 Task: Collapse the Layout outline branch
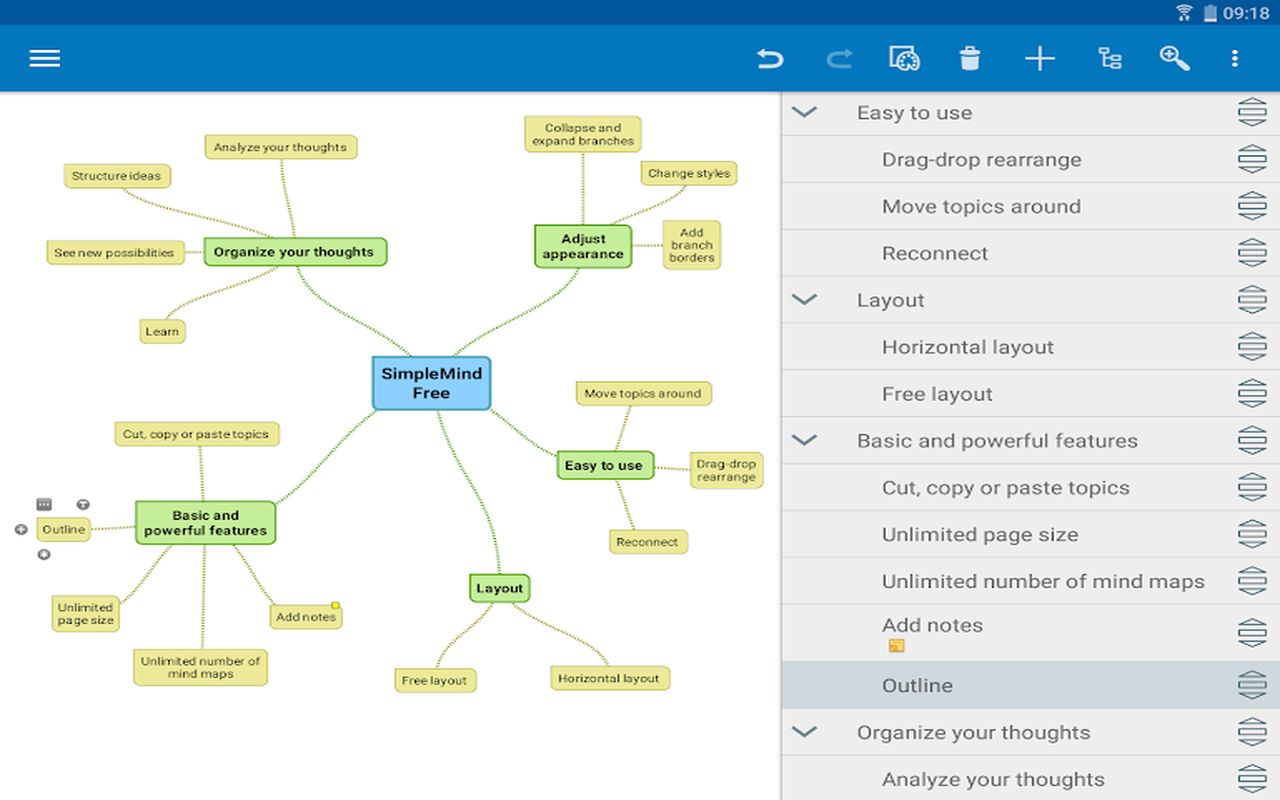click(804, 300)
